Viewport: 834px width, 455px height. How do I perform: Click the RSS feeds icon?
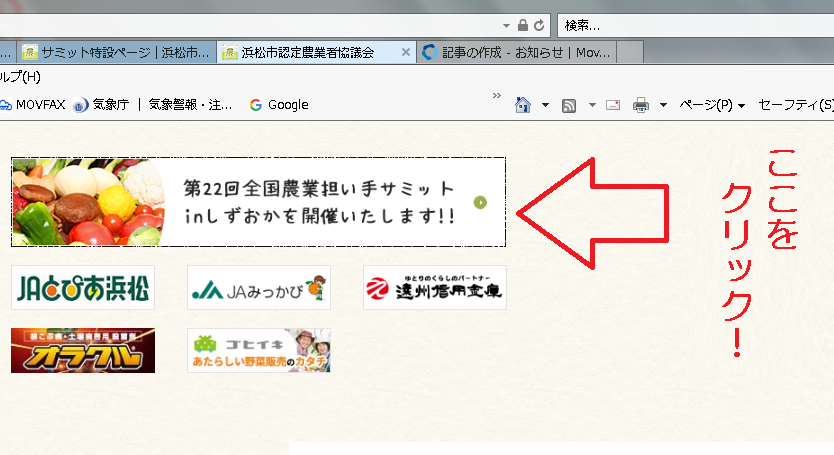coord(569,105)
